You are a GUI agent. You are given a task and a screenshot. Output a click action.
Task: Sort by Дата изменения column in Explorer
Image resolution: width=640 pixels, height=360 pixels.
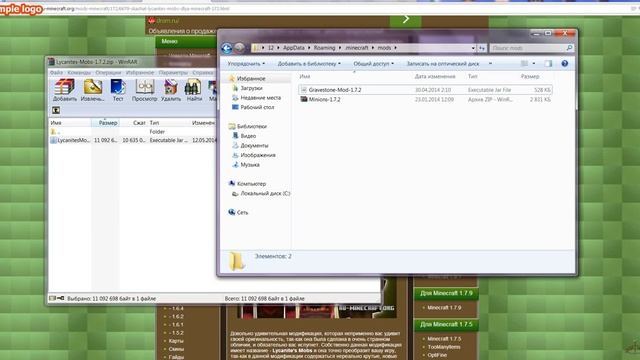tap(435, 76)
